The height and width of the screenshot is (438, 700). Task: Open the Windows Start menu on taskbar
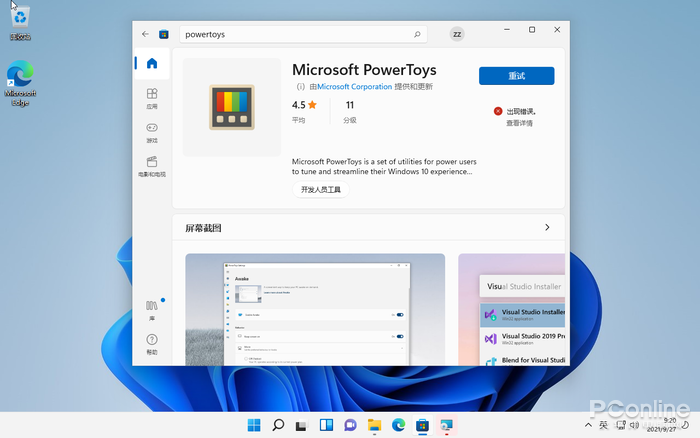pyautogui.click(x=255, y=425)
